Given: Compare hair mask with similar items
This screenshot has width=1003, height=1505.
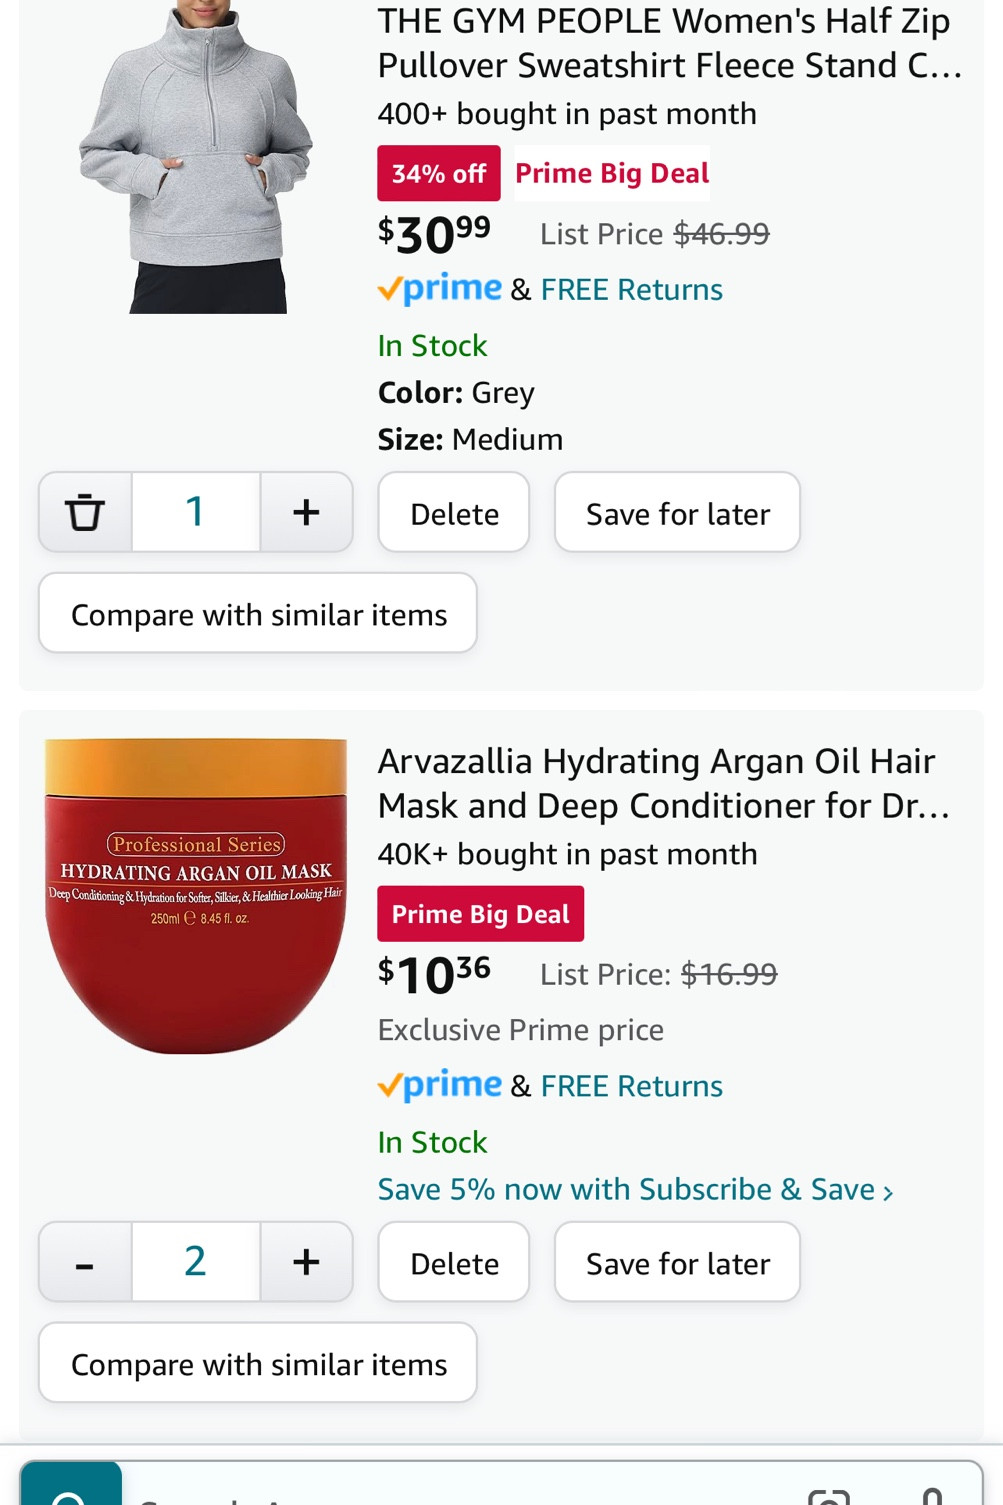Looking at the screenshot, I should [257, 1362].
